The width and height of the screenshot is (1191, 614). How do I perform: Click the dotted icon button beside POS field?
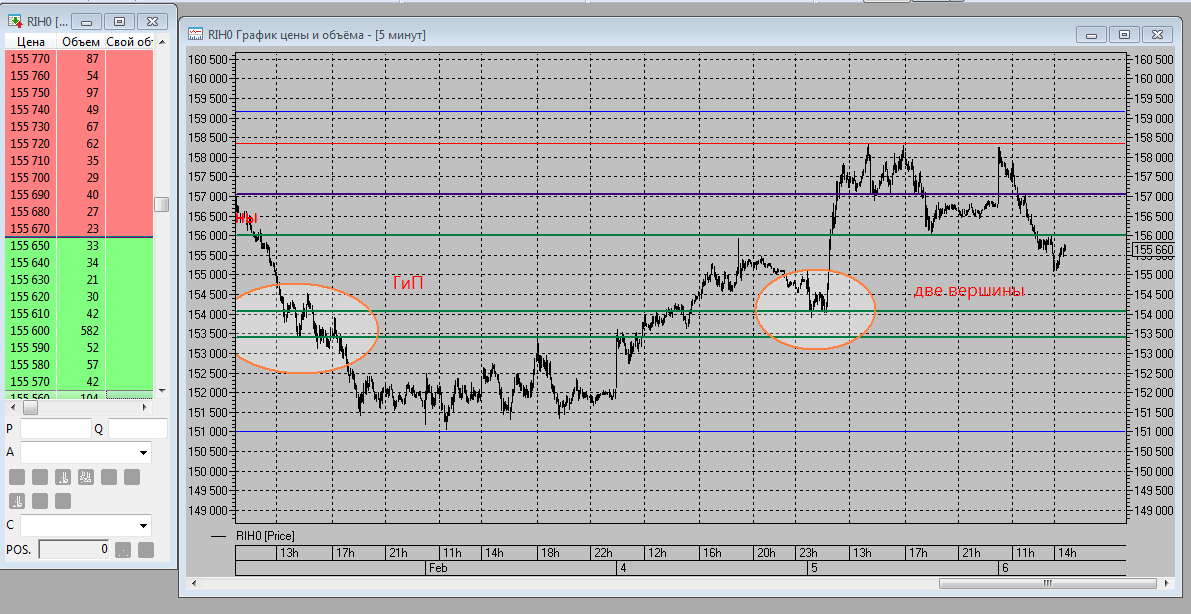click(122, 549)
